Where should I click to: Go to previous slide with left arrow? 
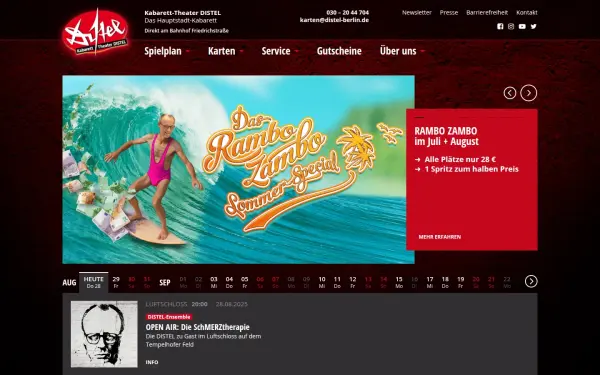tap(510, 93)
